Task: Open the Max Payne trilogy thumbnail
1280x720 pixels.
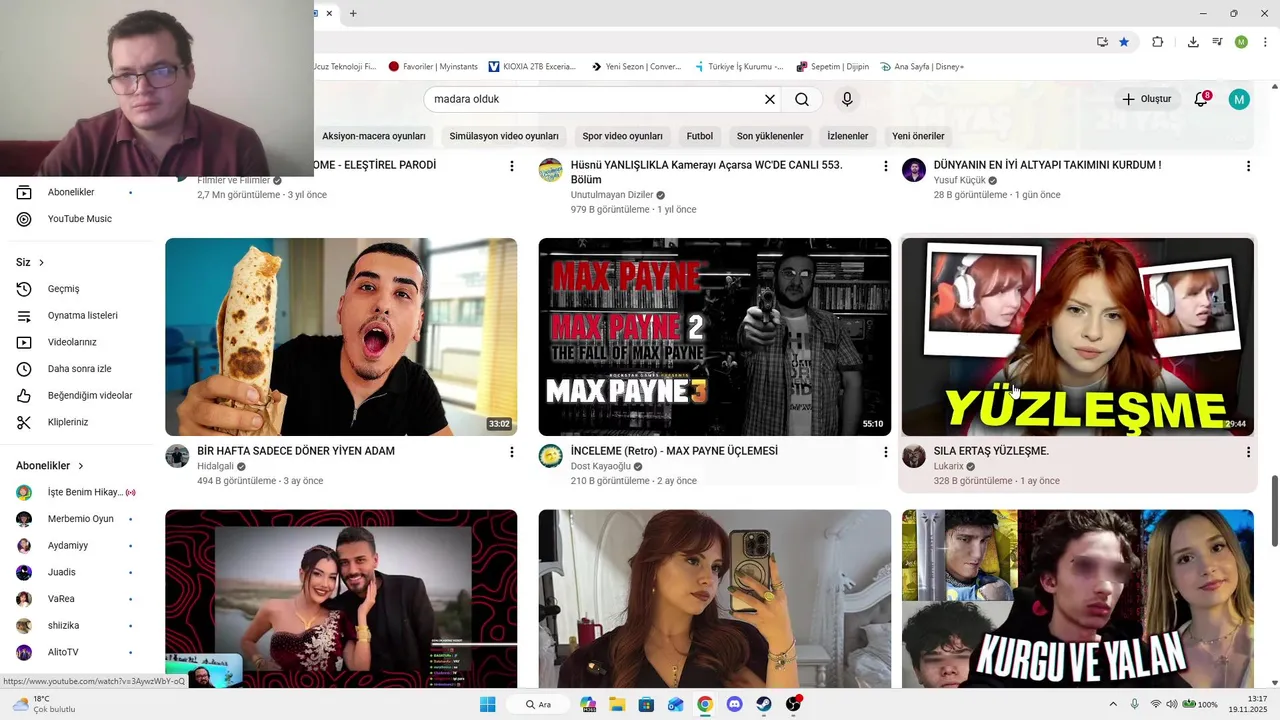Action: (714, 337)
